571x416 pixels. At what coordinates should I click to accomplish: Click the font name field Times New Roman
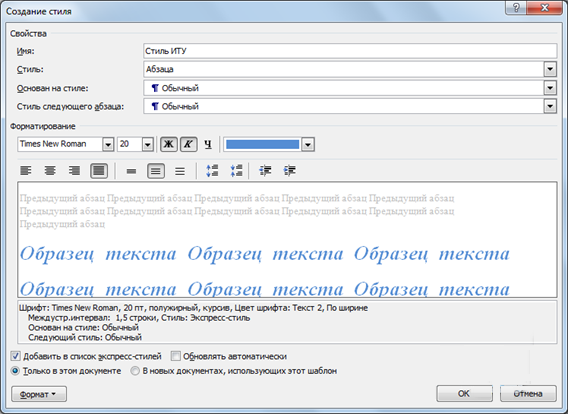coord(60,145)
